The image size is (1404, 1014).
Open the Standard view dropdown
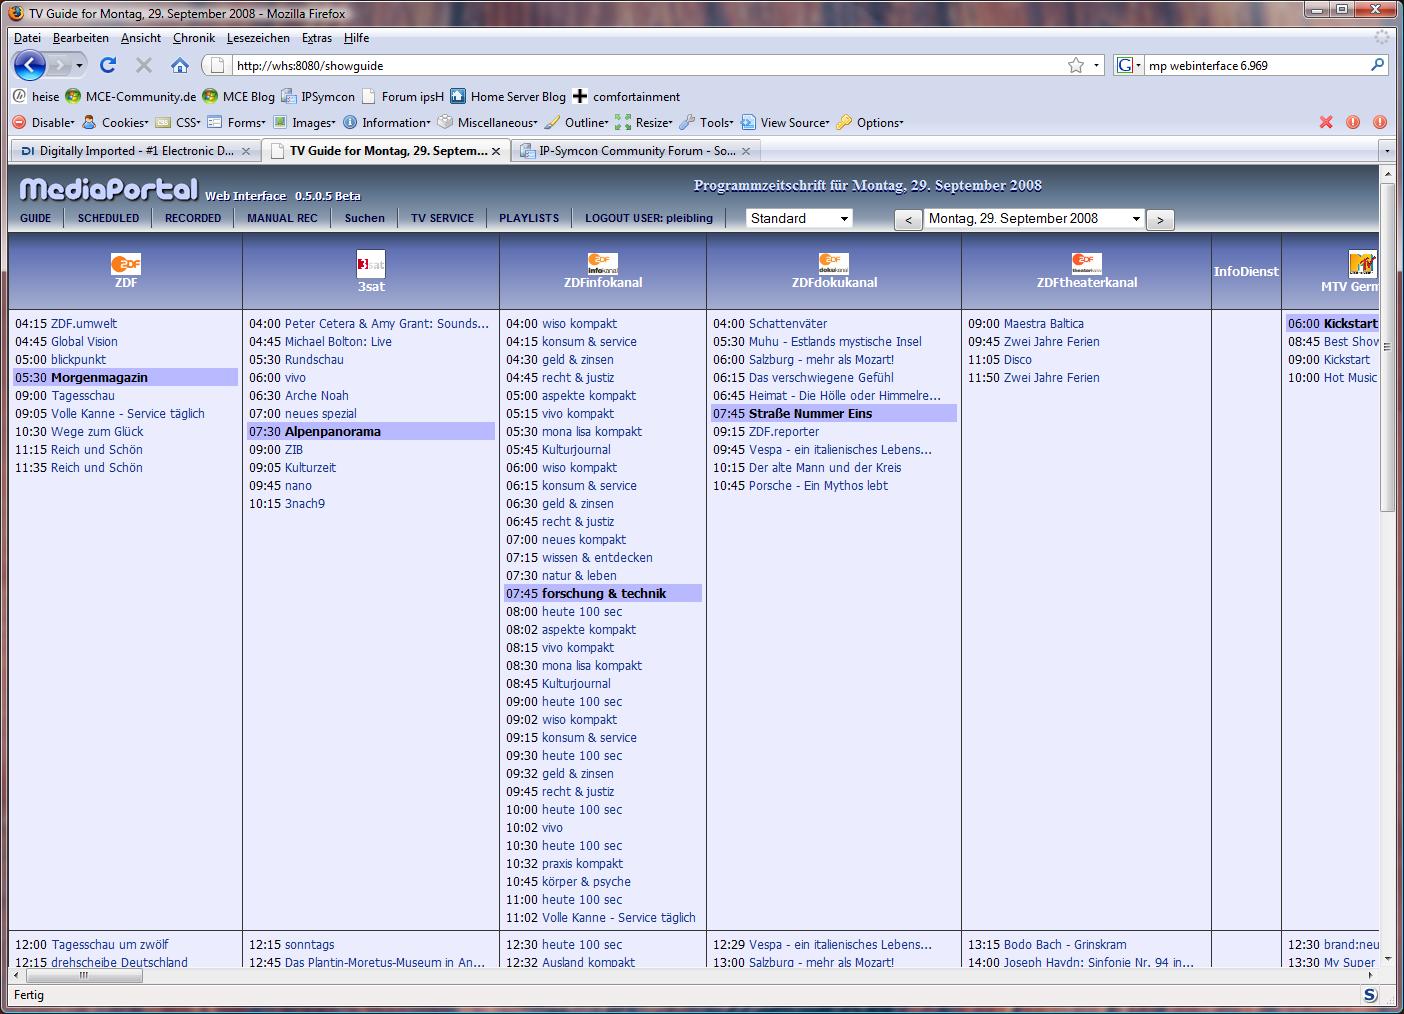click(800, 218)
